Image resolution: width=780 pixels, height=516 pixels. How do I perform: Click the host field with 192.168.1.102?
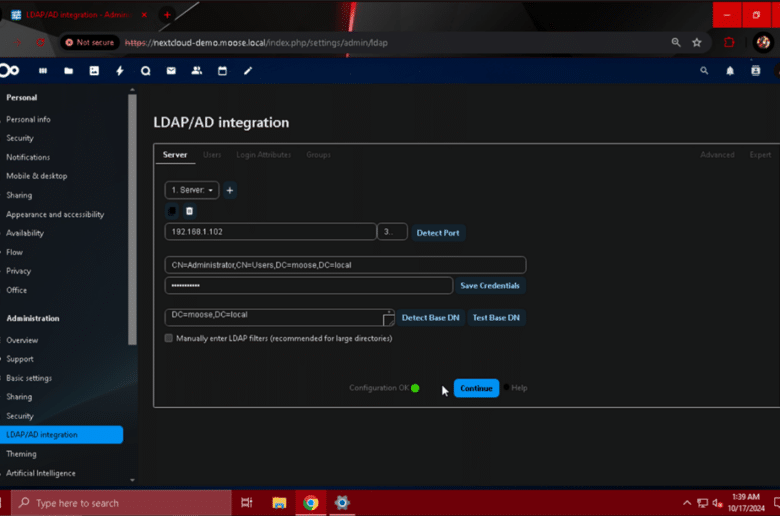click(x=271, y=232)
